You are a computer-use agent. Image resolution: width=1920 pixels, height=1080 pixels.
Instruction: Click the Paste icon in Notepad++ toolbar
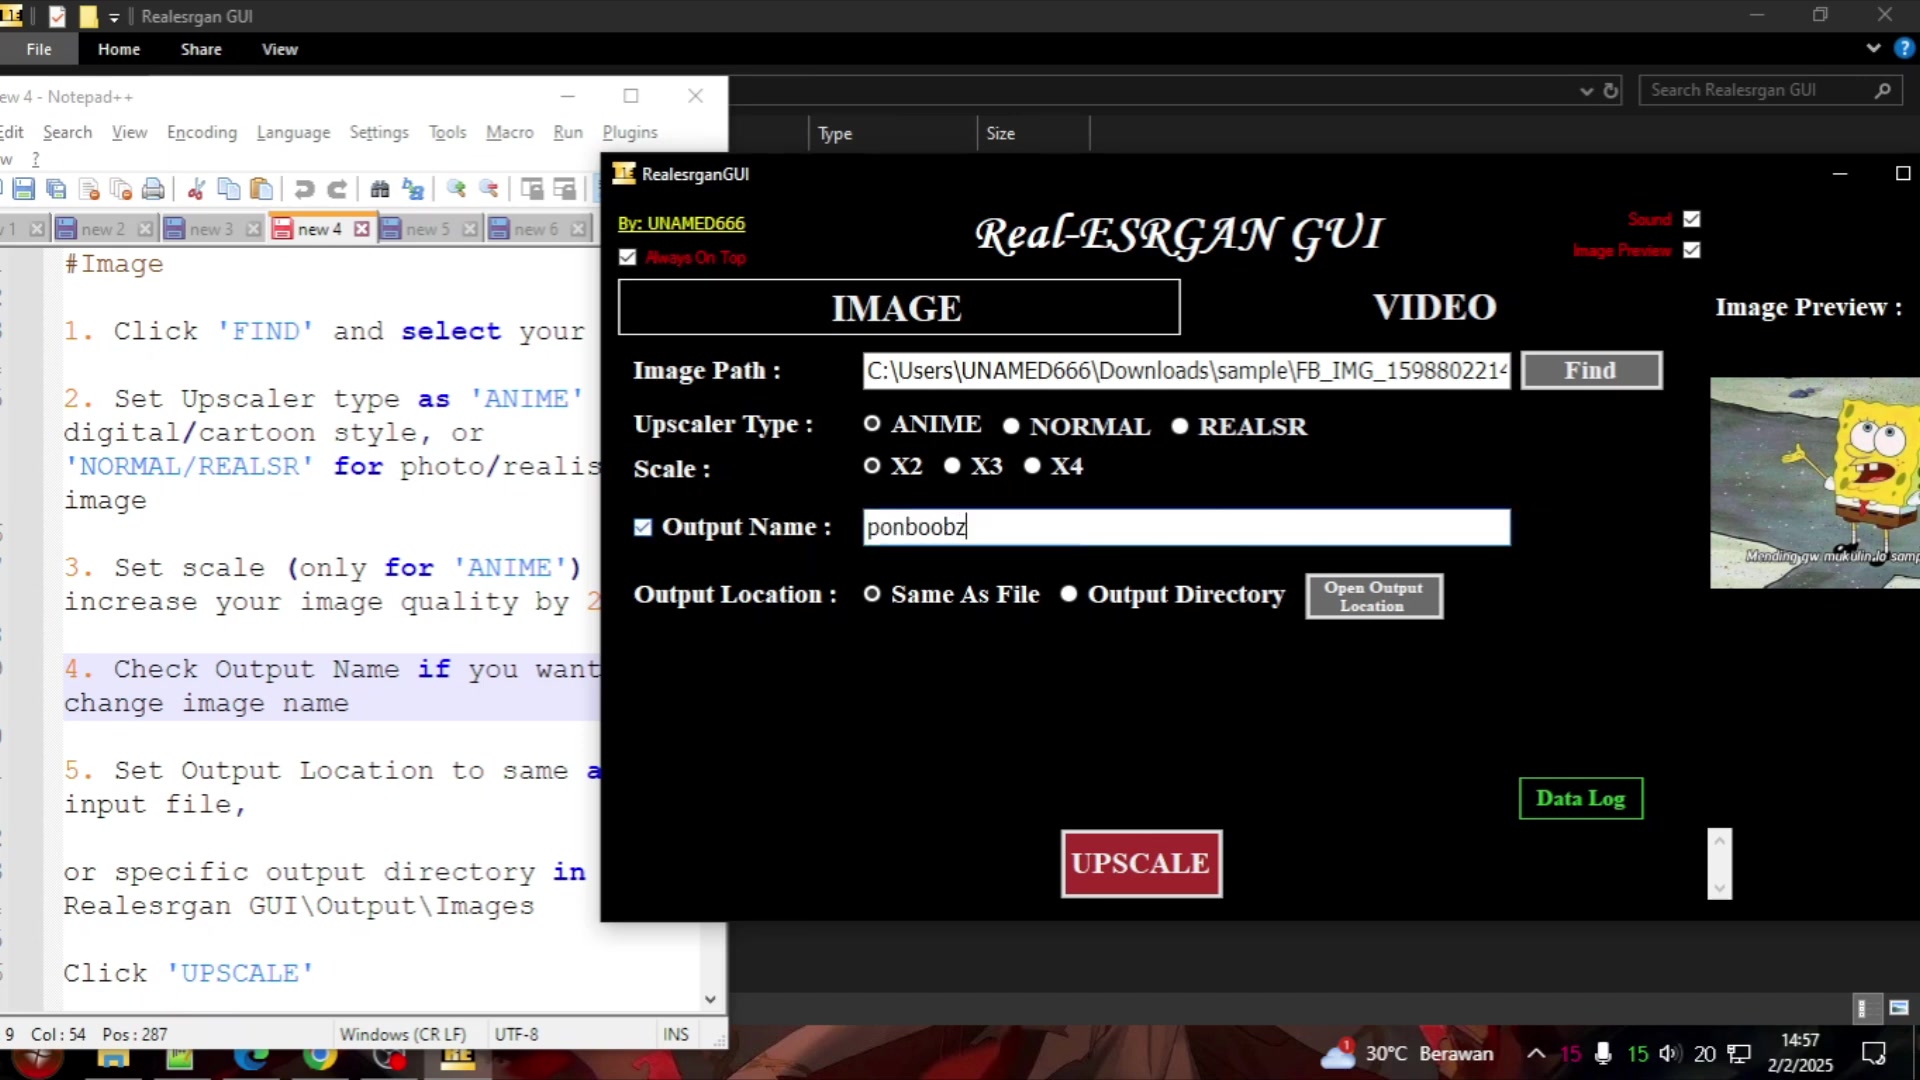point(261,189)
